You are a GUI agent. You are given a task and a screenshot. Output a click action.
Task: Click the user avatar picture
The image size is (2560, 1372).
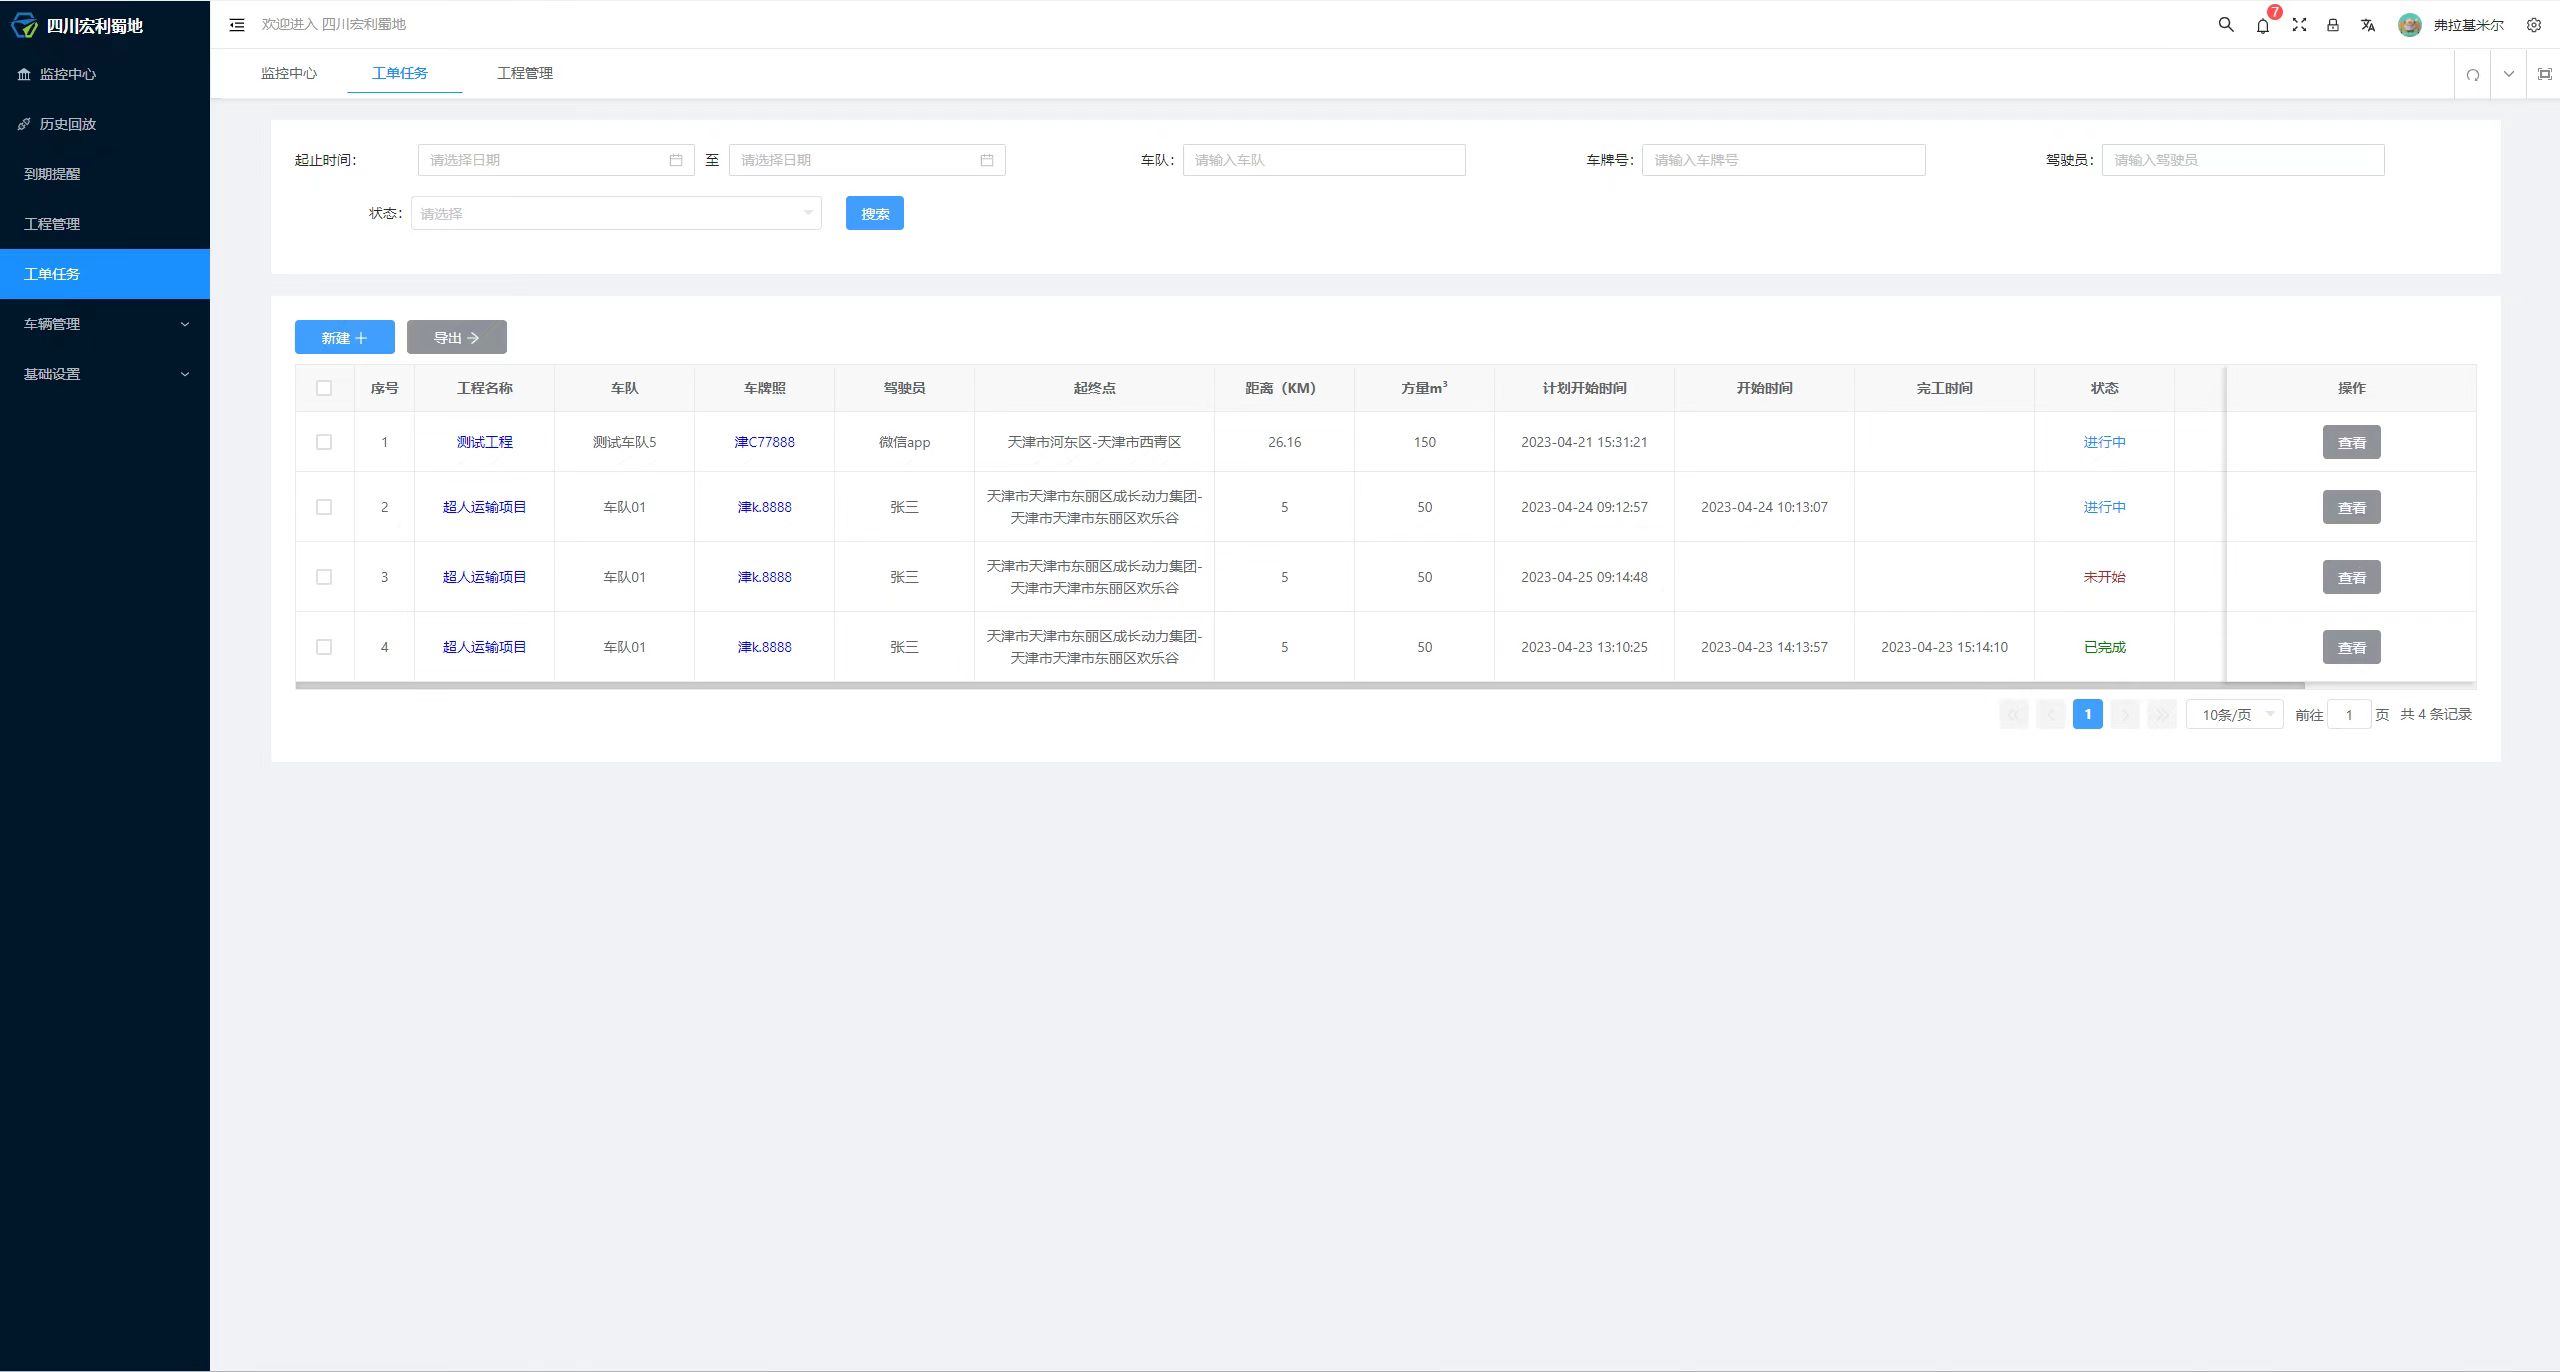pyautogui.click(x=2410, y=25)
